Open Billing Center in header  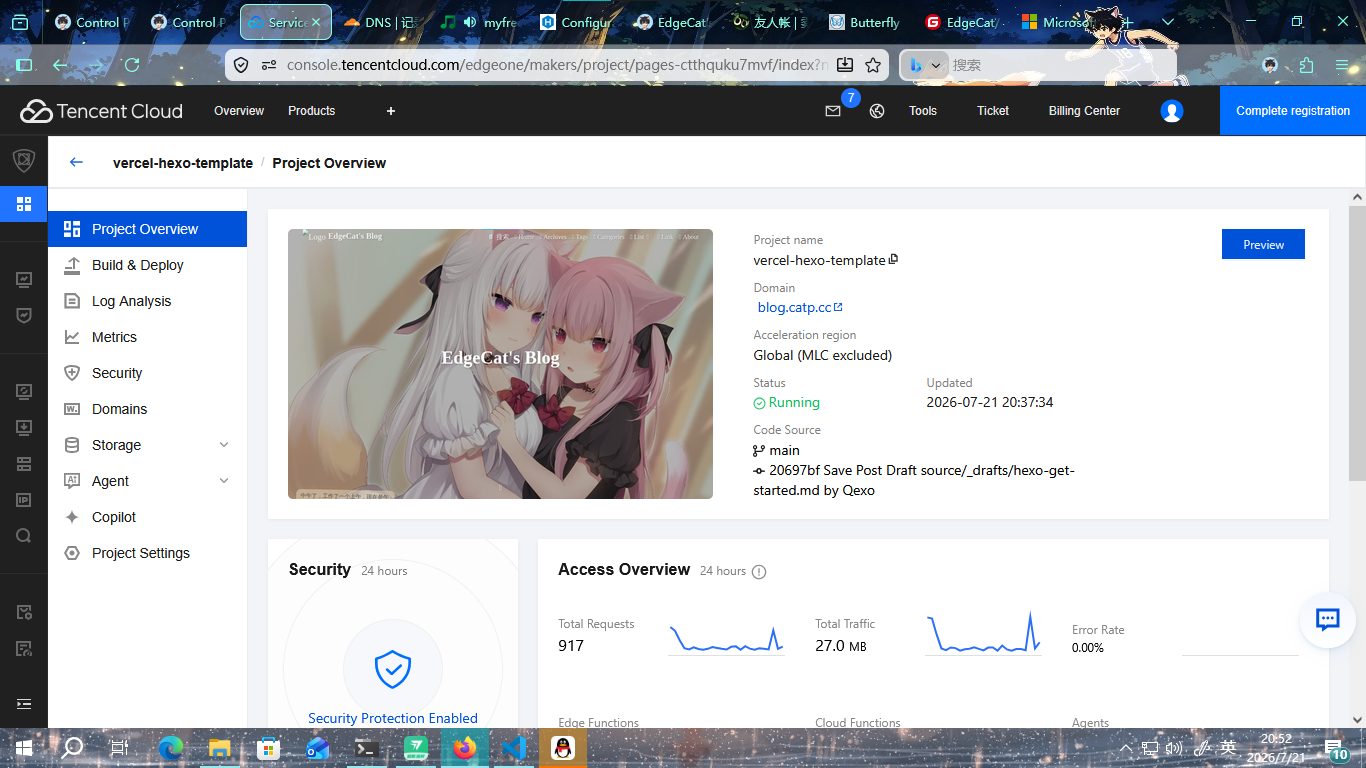coord(1084,111)
